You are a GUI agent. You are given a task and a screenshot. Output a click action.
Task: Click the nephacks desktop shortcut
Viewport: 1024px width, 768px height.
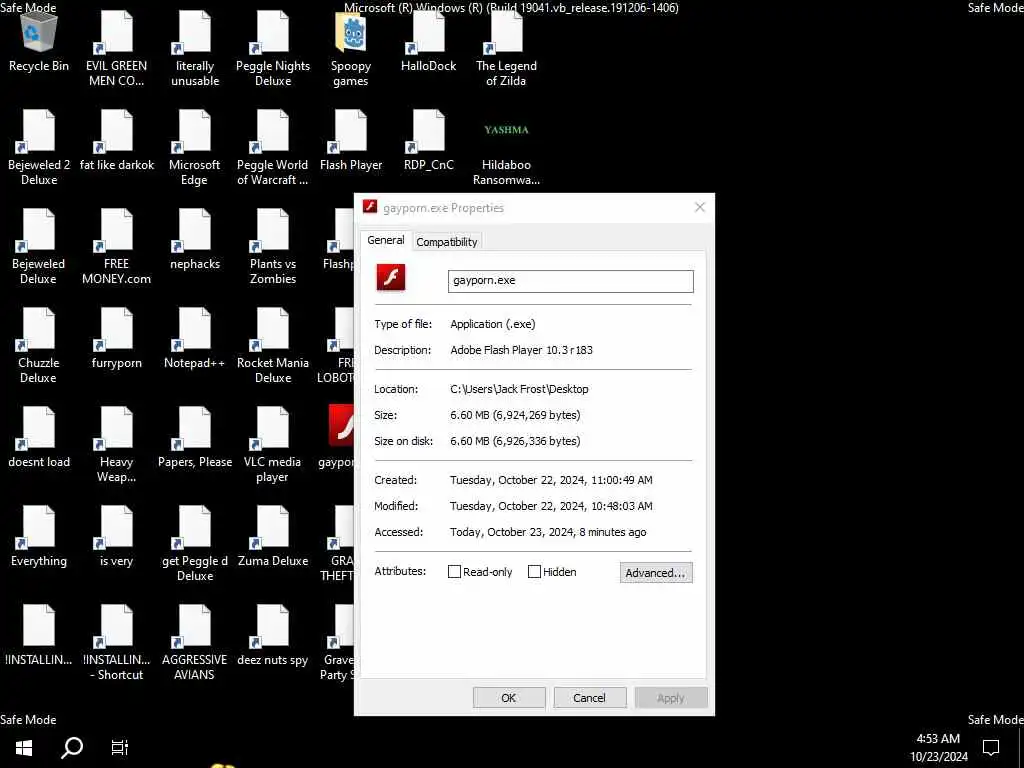pyautogui.click(x=195, y=241)
